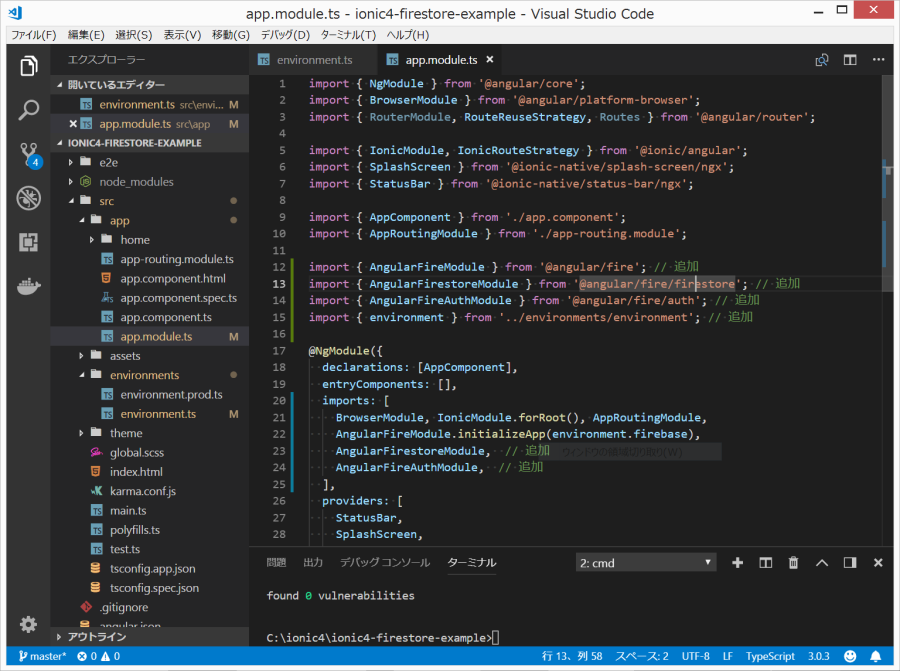Image resolution: width=900 pixels, height=671 pixels.
Task: Open the 表示(V) menu
Action: coord(182,35)
